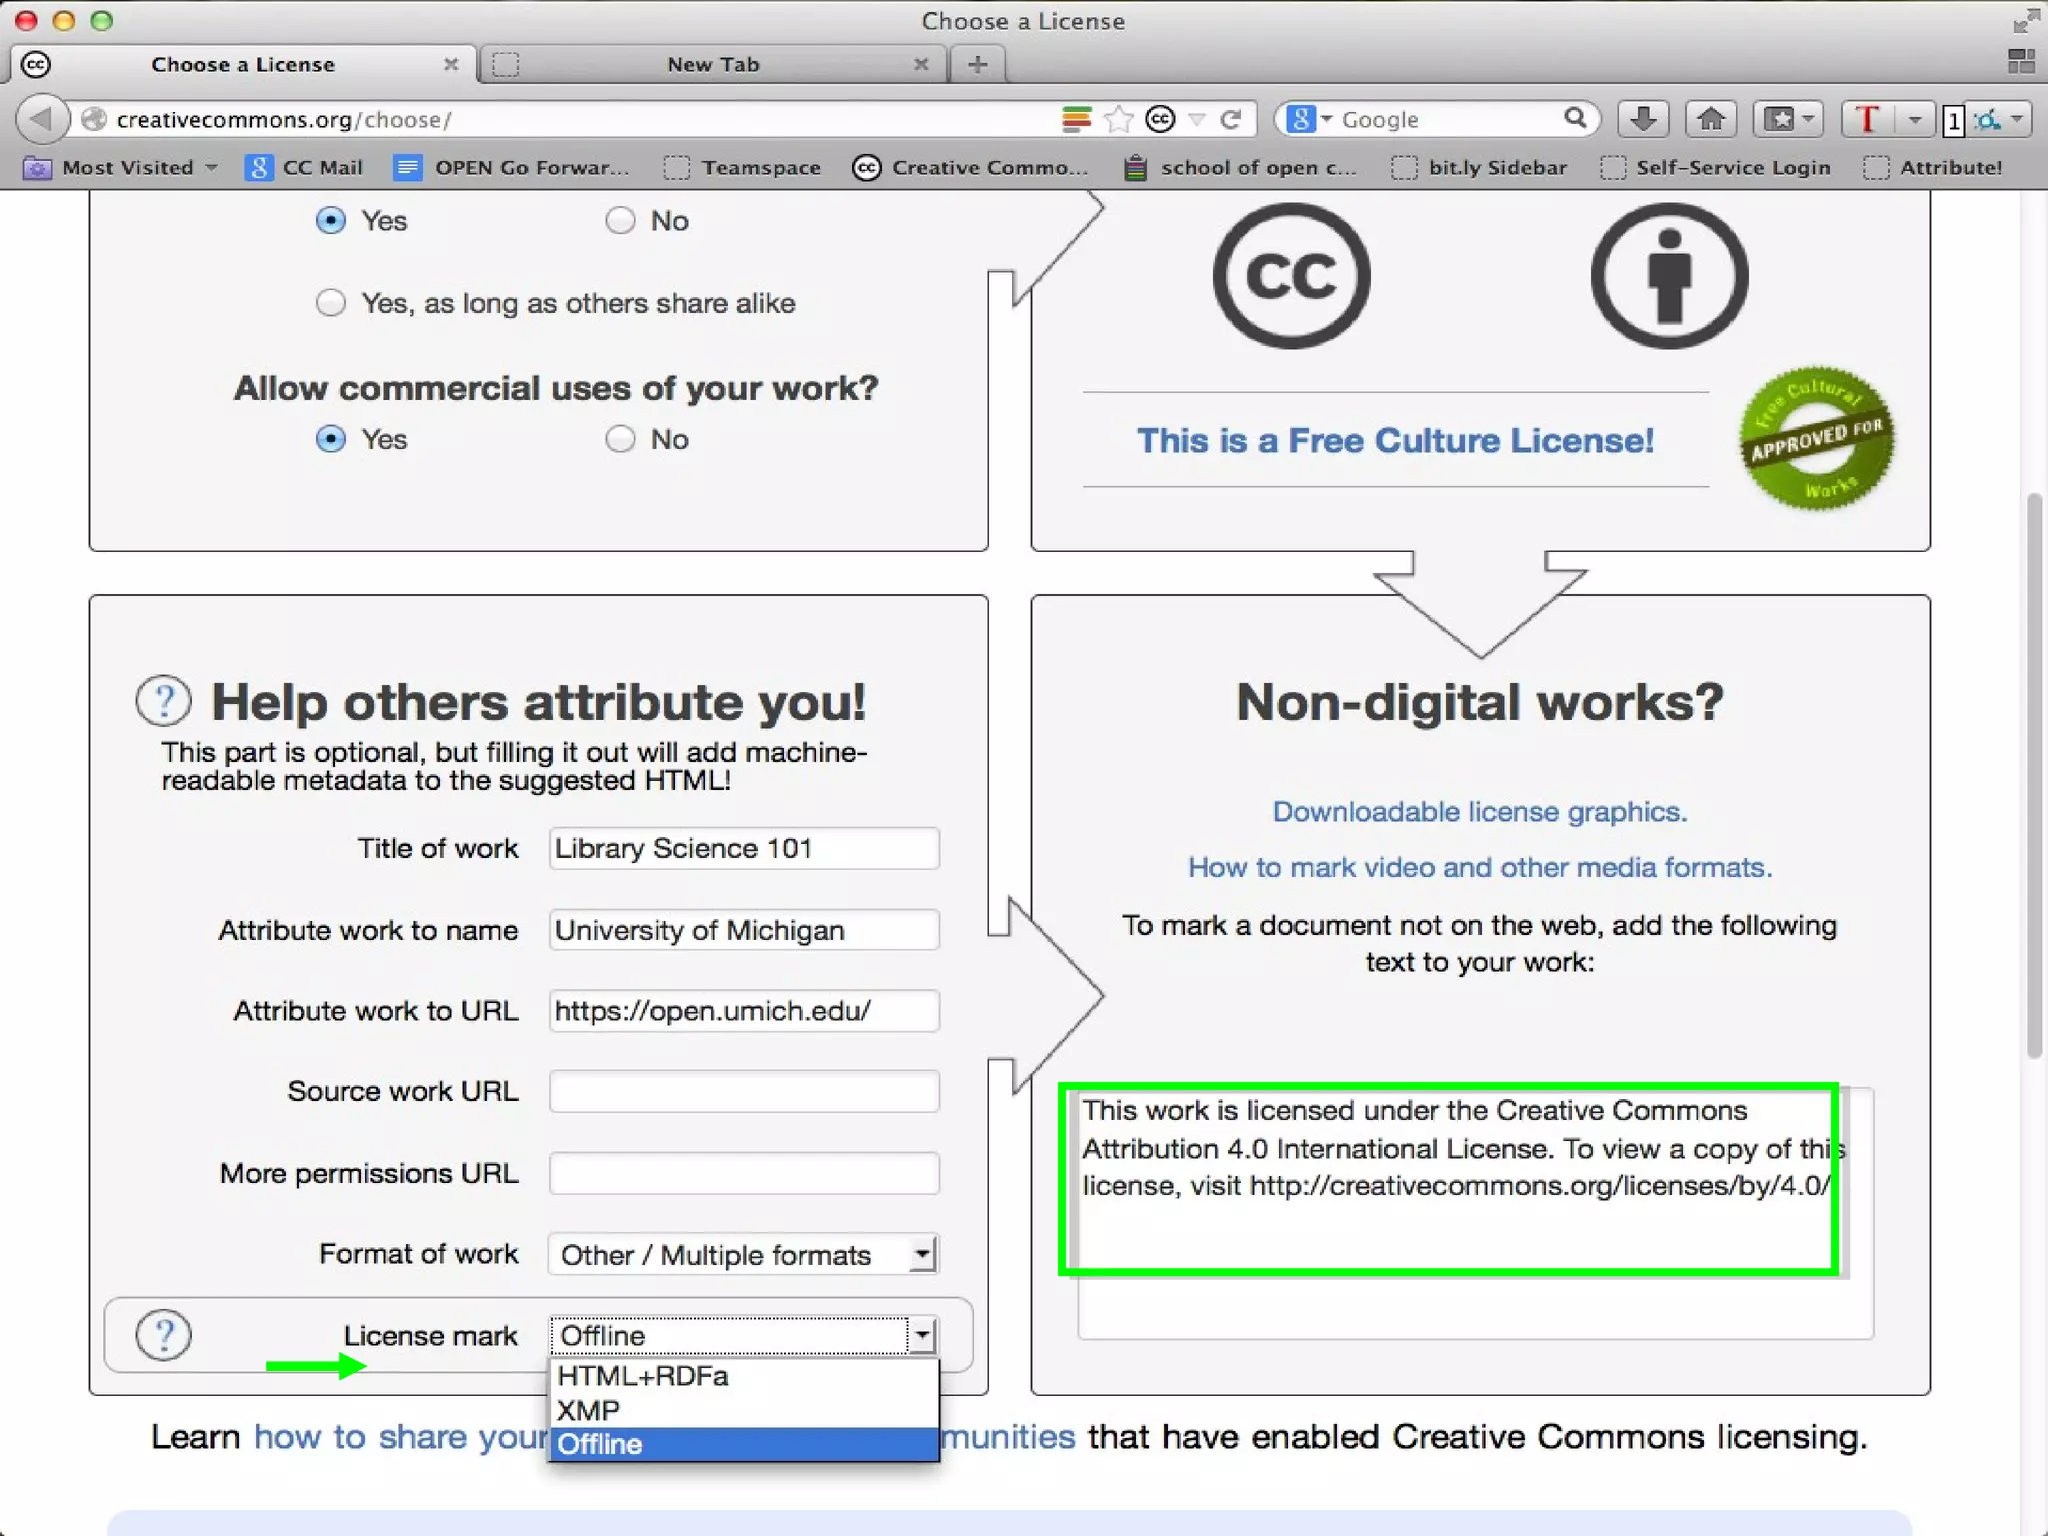Click the browser back arrow button
This screenshot has height=1536, width=2048.
pos(41,119)
